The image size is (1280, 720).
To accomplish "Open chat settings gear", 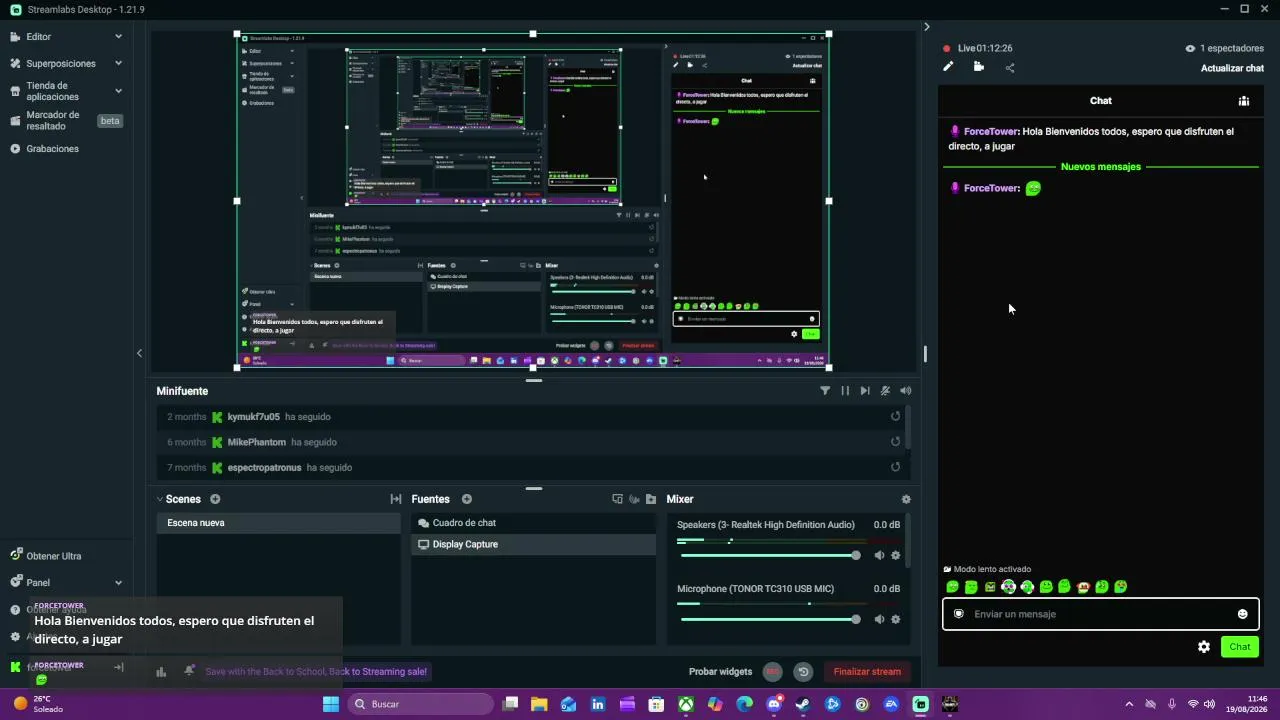I will coord(1204,647).
